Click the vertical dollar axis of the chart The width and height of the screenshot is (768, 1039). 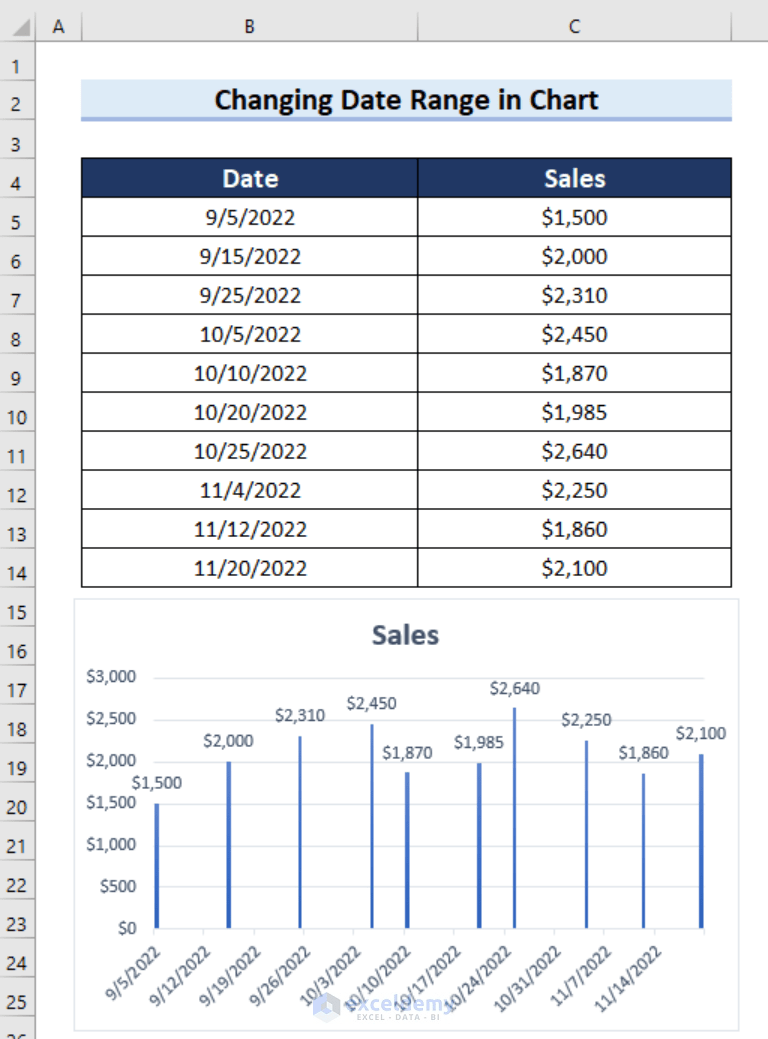(x=109, y=800)
